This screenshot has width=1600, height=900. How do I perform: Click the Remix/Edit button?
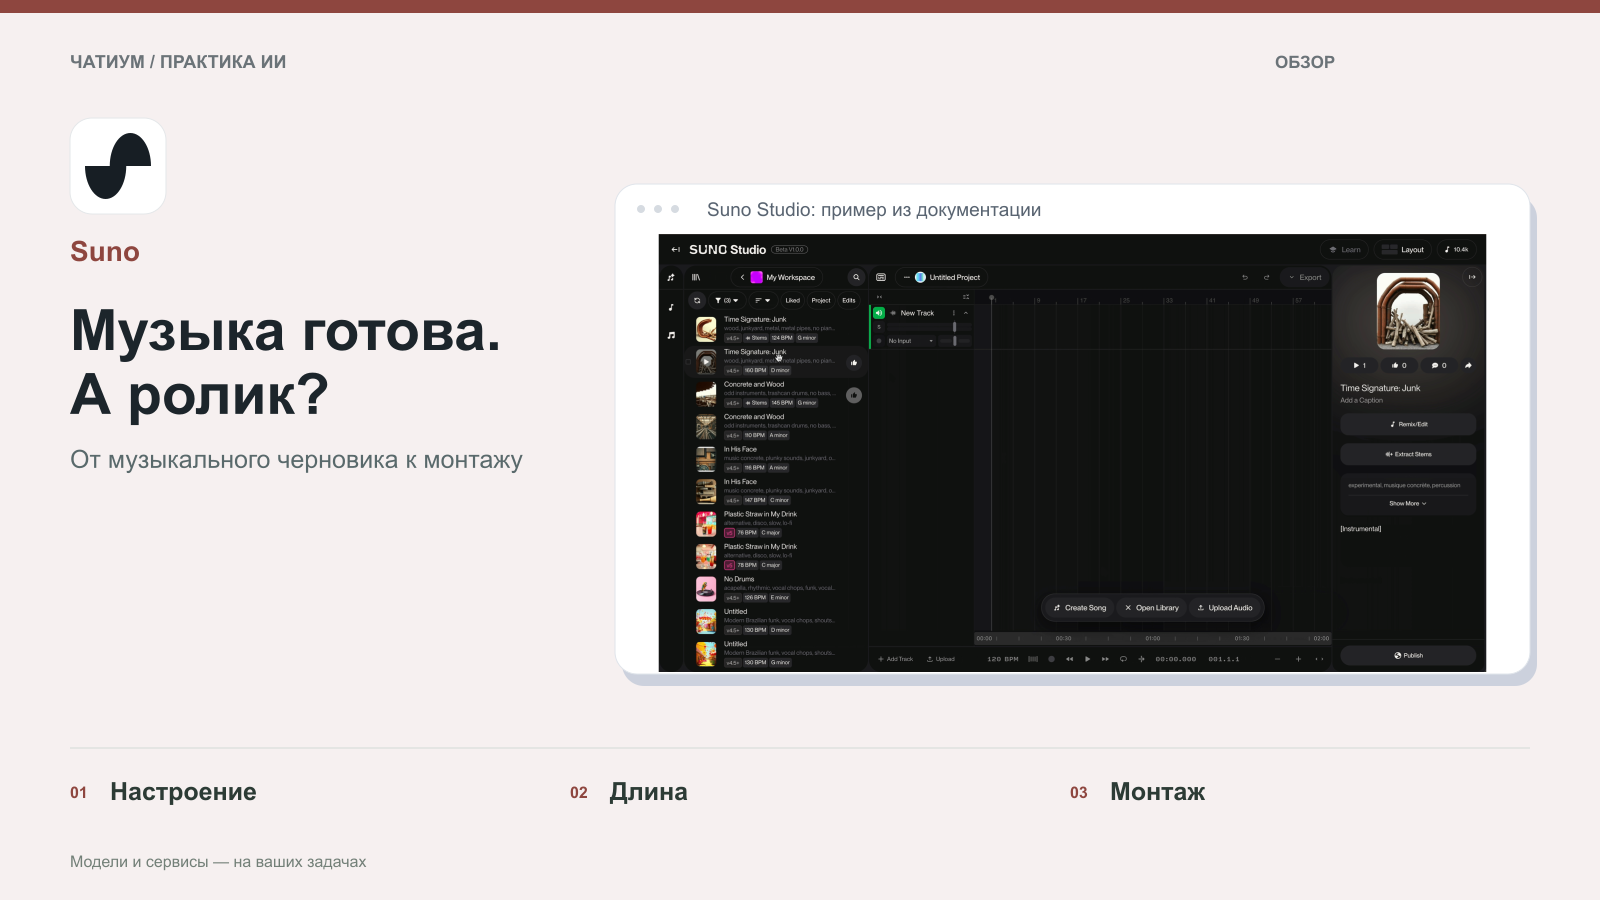coord(1408,424)
